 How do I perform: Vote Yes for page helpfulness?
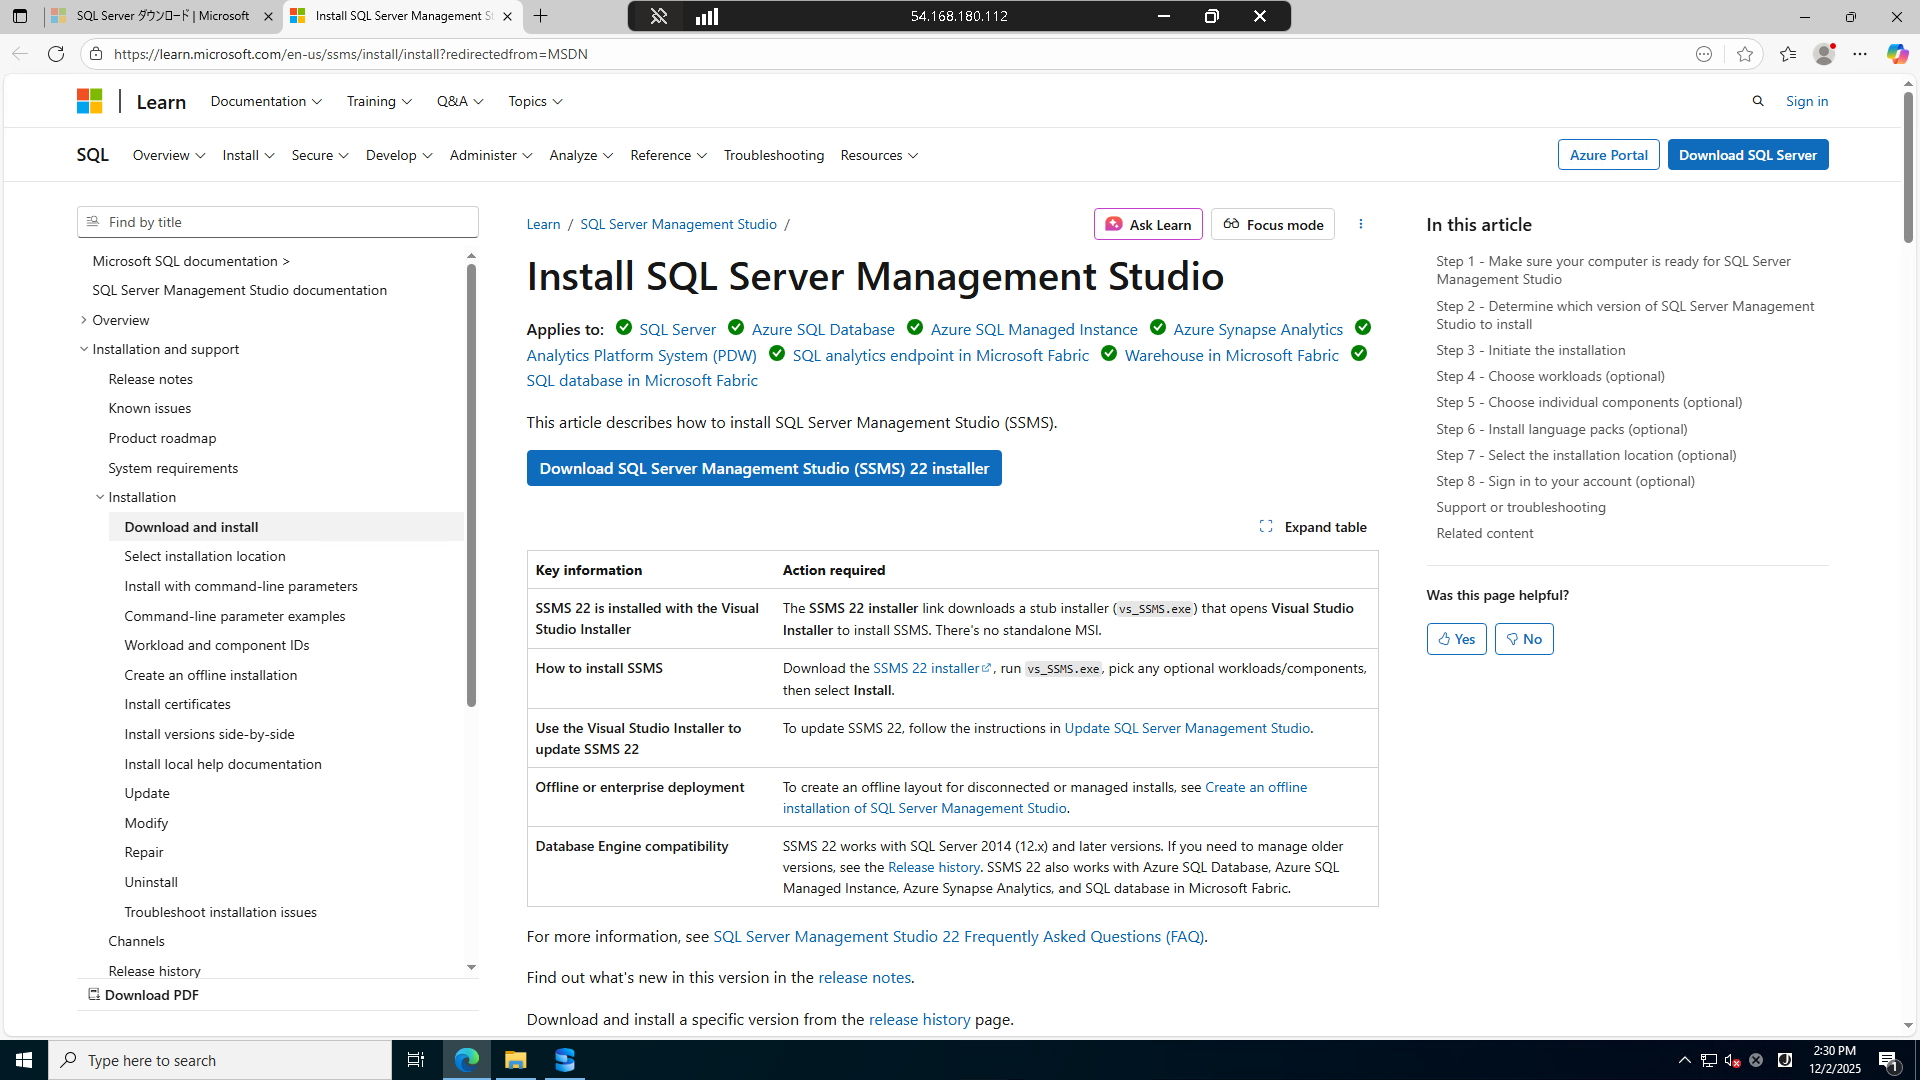(1456, 639)
